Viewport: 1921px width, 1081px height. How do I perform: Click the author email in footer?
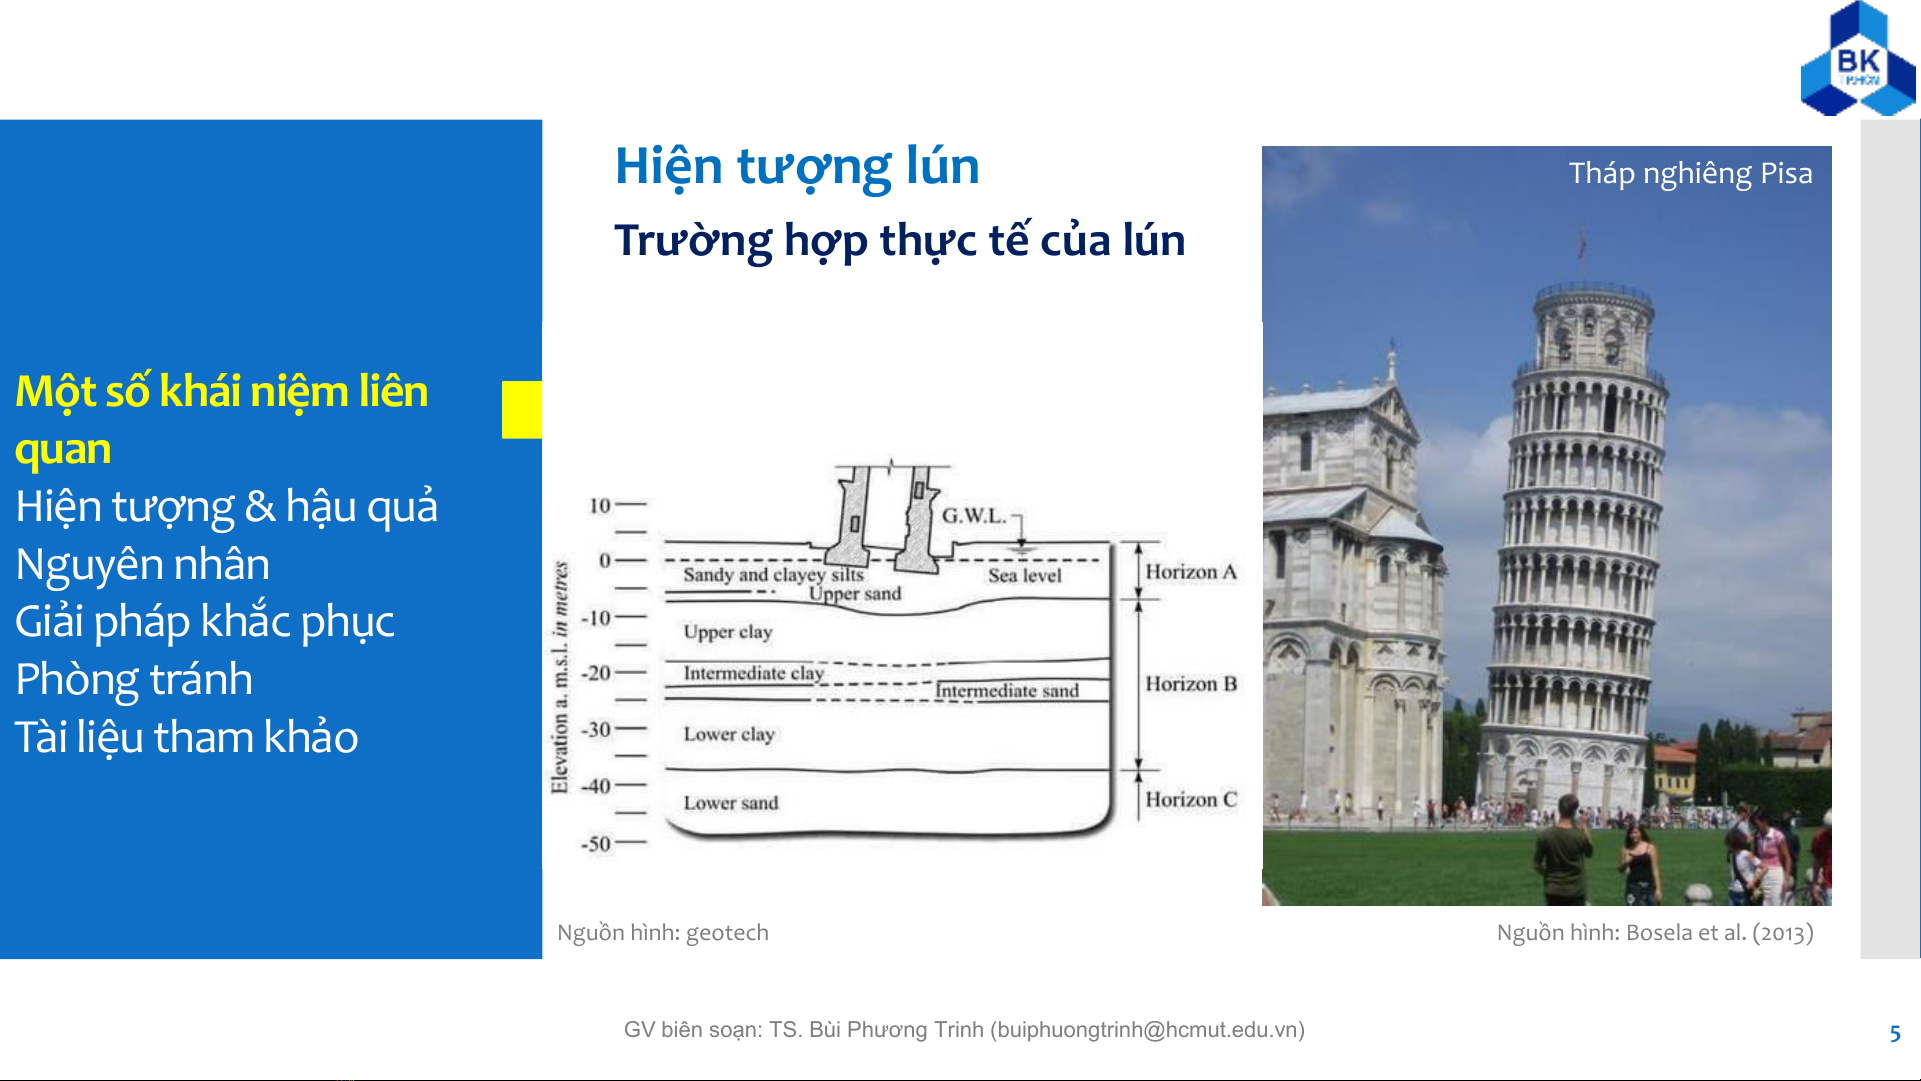1146,1030
